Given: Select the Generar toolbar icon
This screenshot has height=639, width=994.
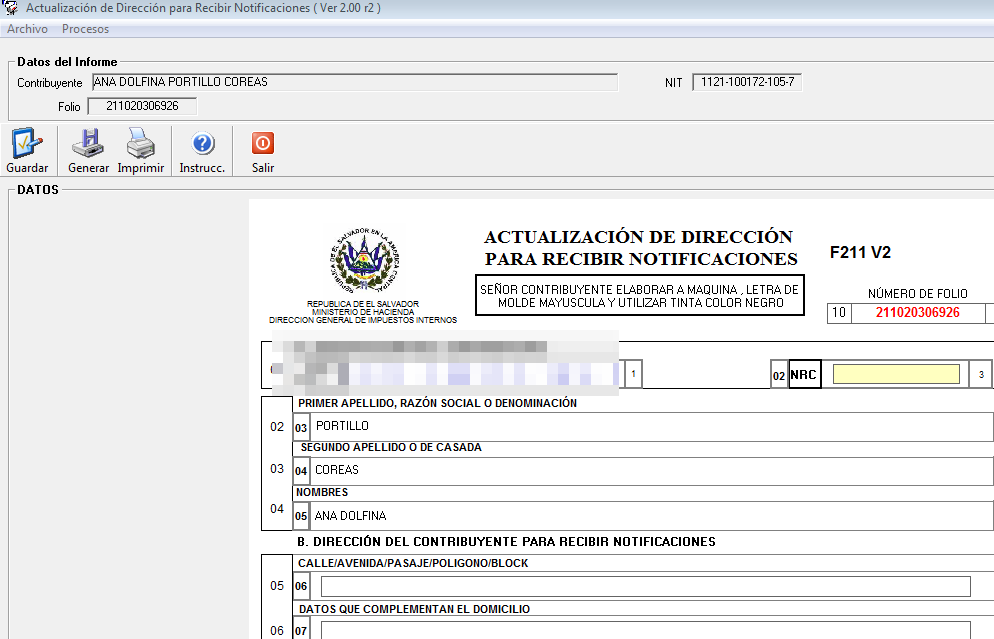Looking at the screenshot, I should tap(86, 145).
